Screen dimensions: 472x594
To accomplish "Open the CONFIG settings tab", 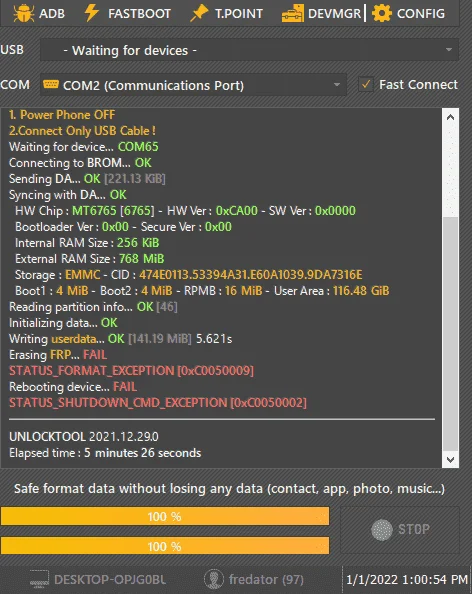I will 408,13.
